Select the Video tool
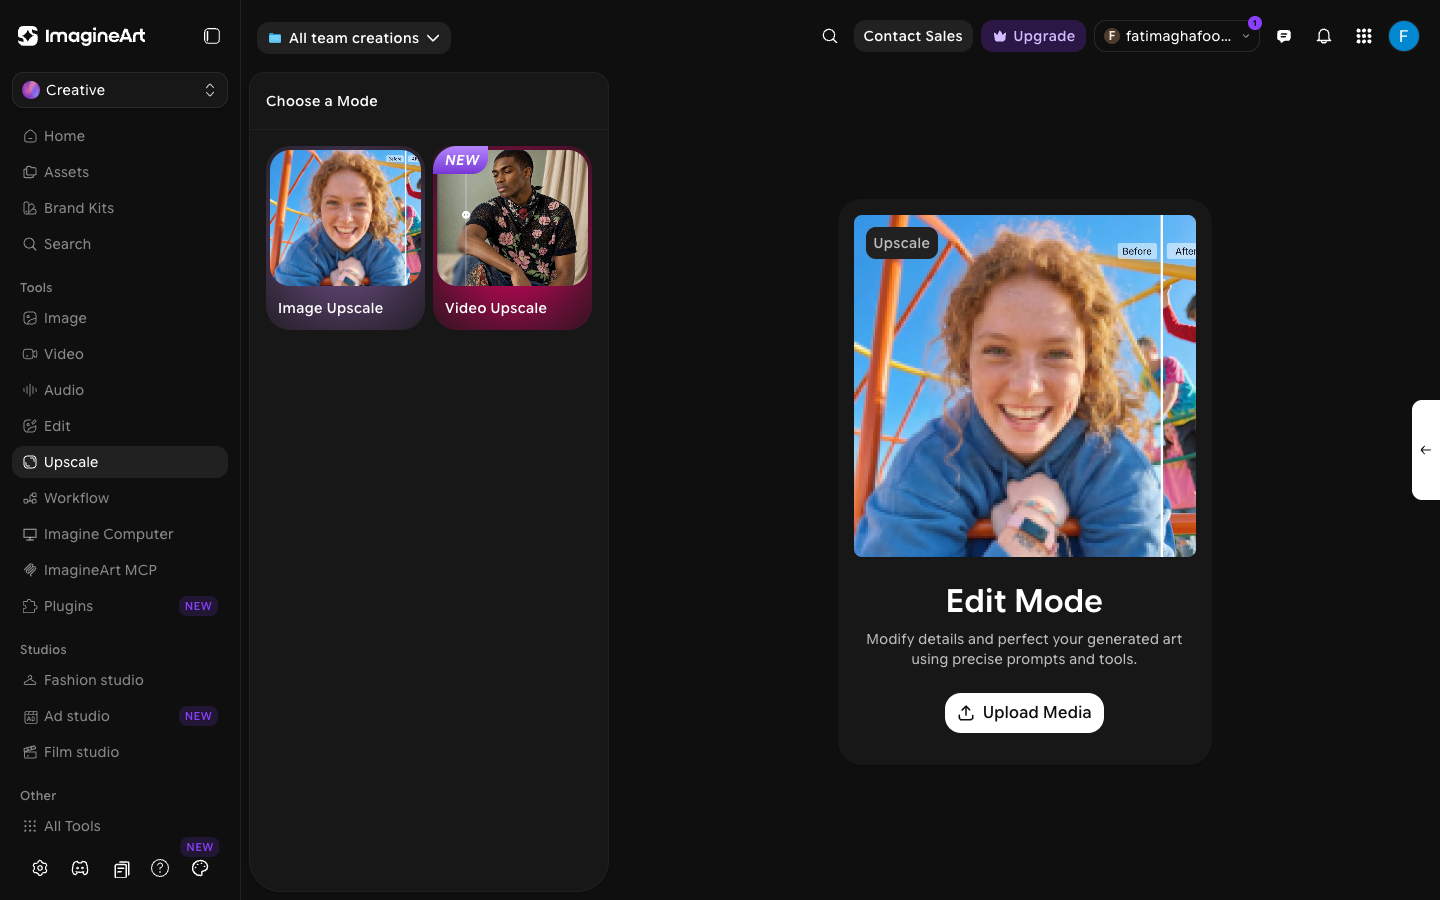Screen dimensions: 1440x900 click(x=120, y=354)
